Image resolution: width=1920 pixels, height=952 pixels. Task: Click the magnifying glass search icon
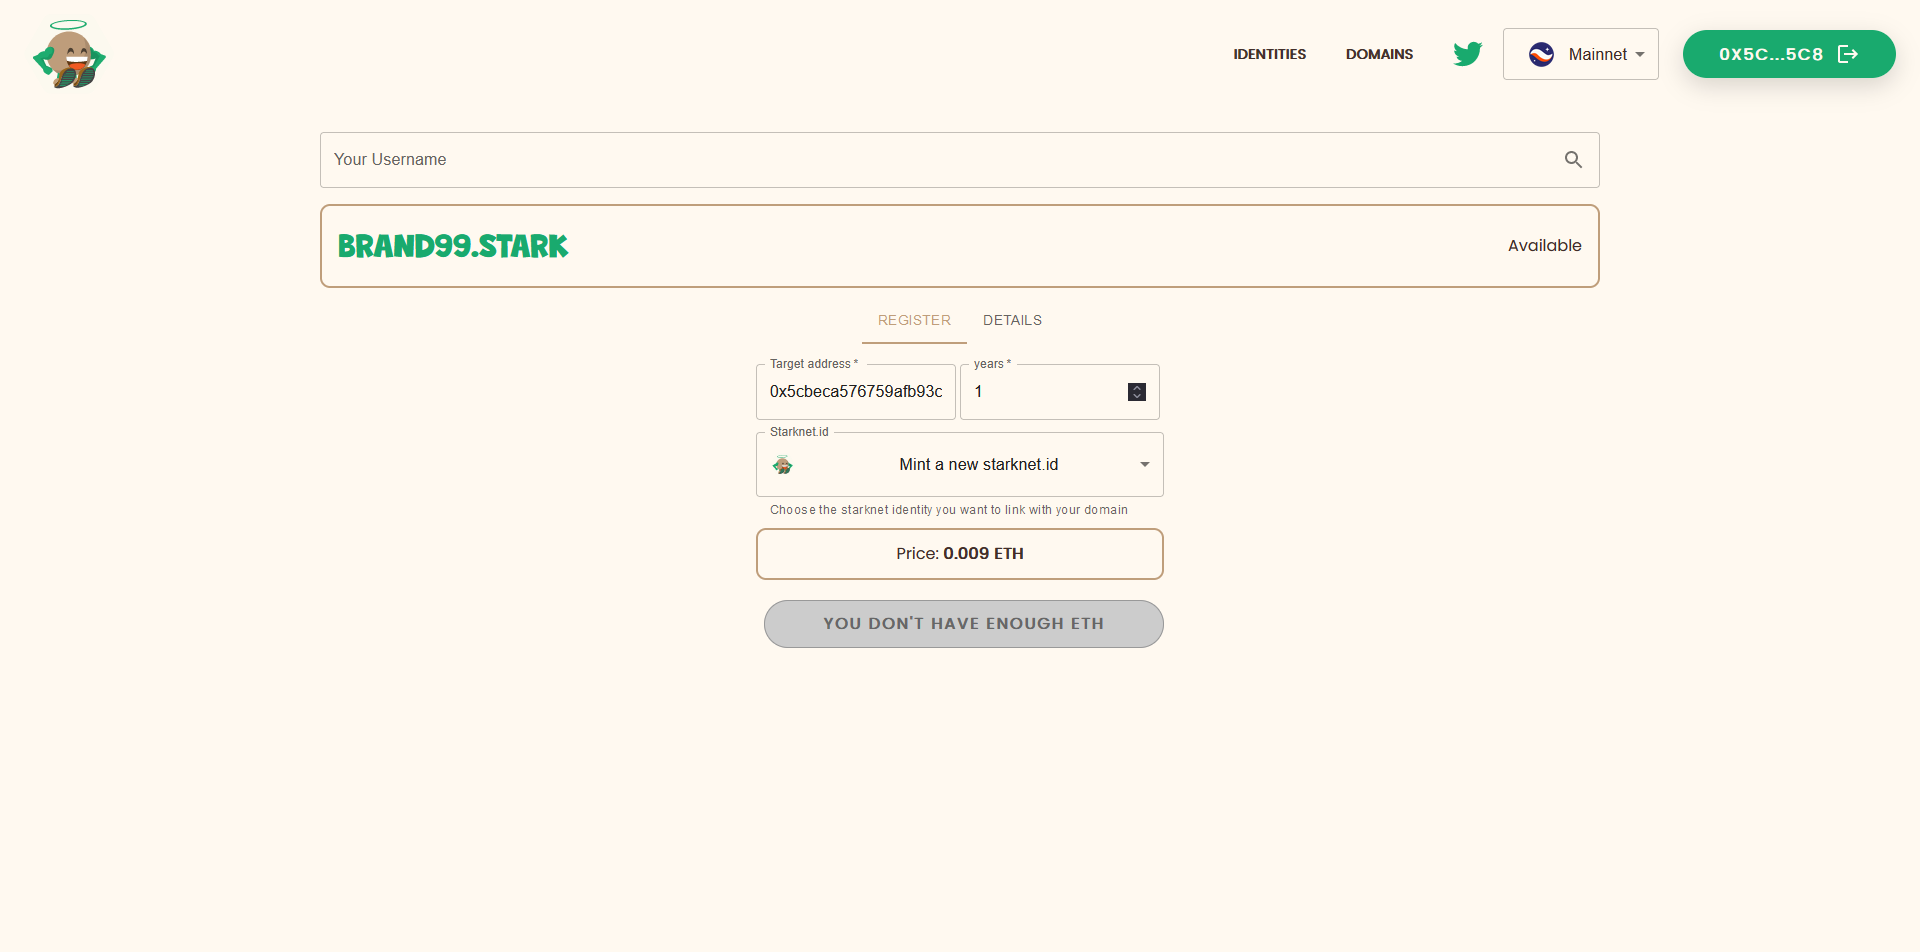1573,160
